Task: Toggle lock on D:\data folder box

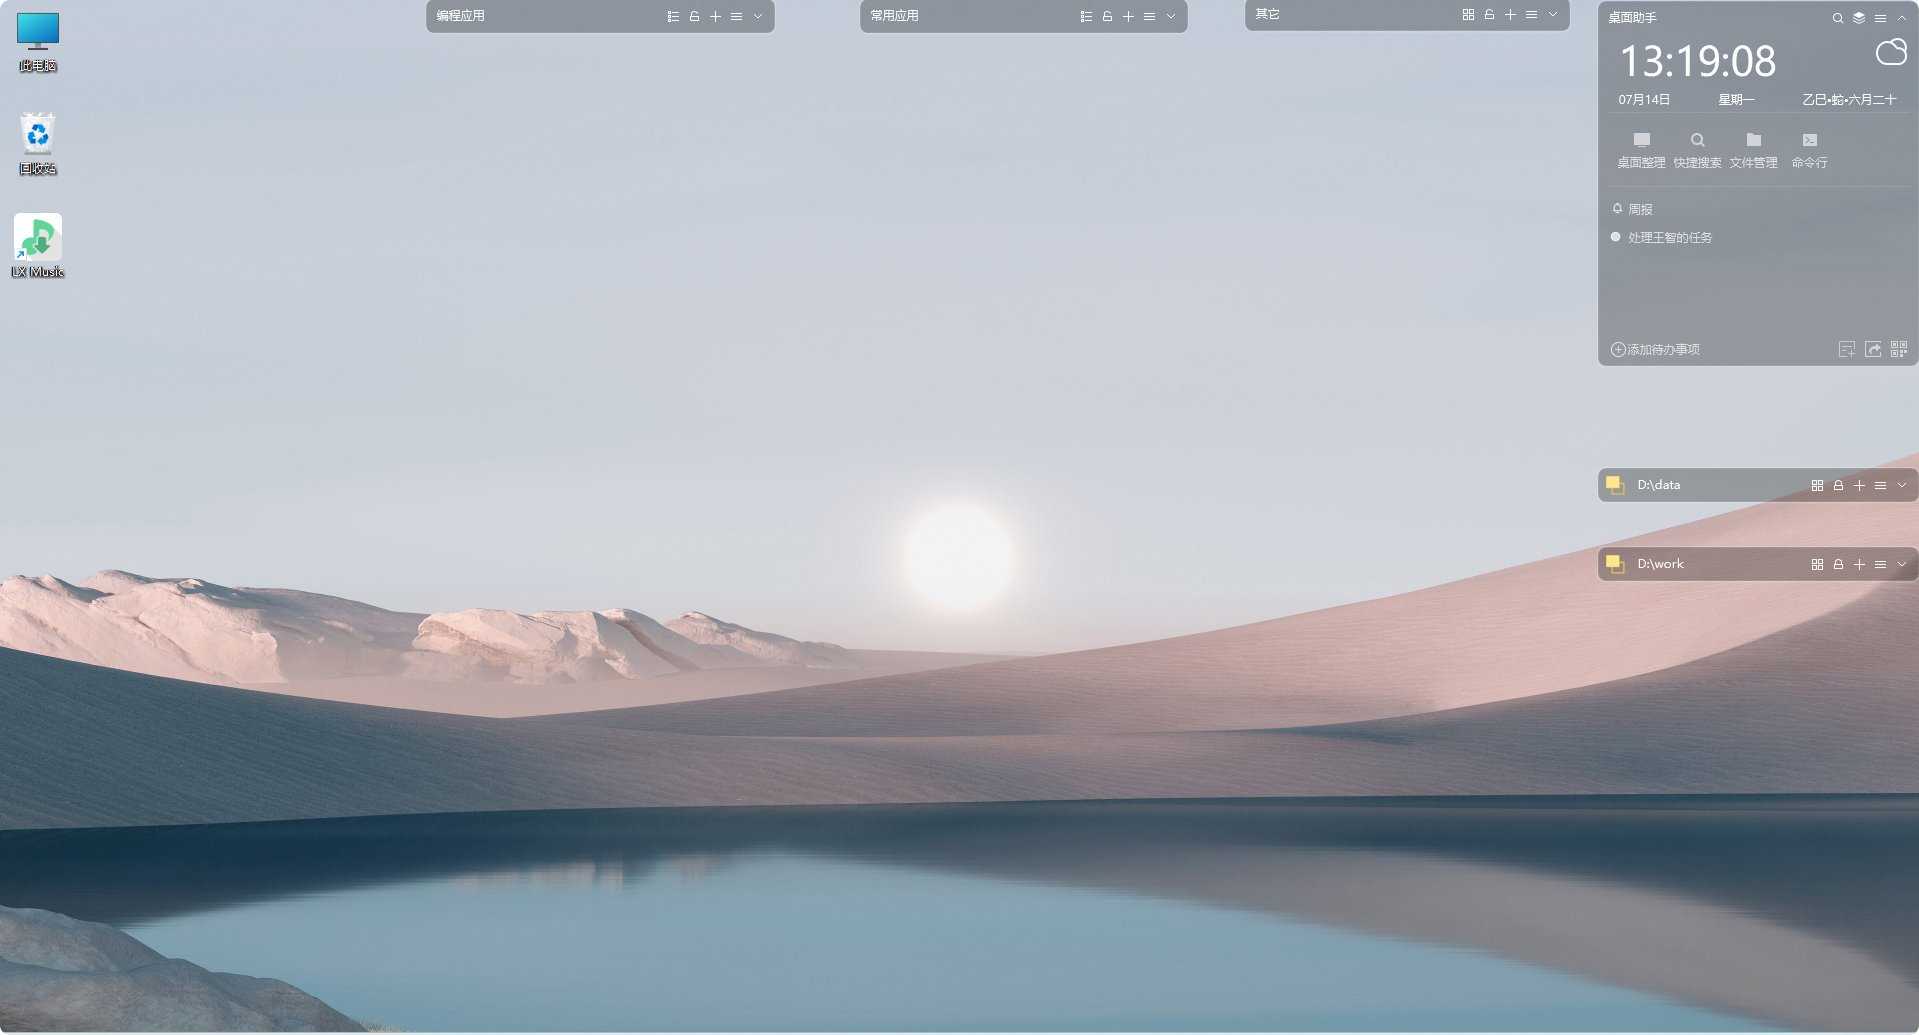Action: click(1838, 485)
